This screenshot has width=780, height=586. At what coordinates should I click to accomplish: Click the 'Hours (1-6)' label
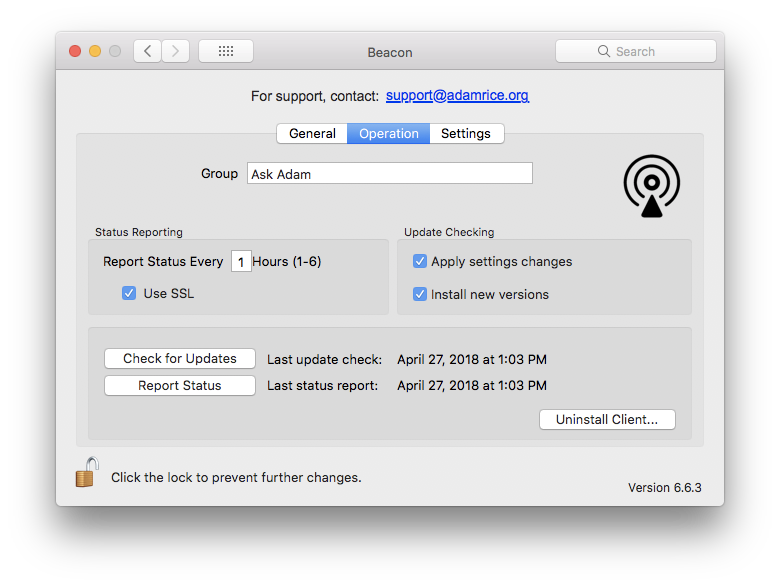[x=287, y=262]
